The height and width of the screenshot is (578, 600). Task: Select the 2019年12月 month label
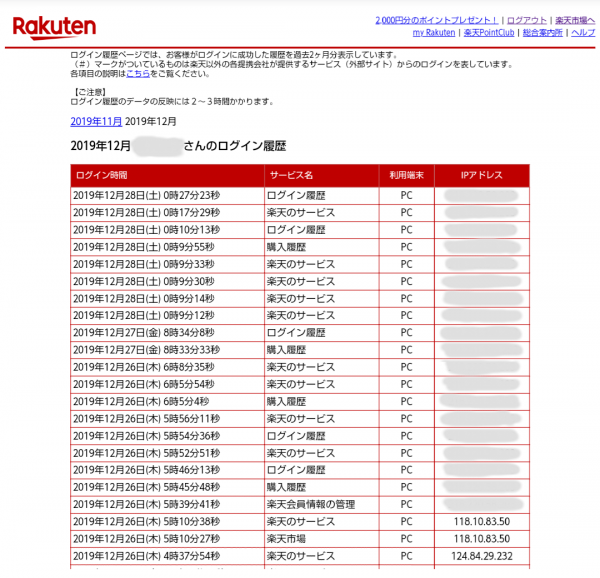[151, 122]
